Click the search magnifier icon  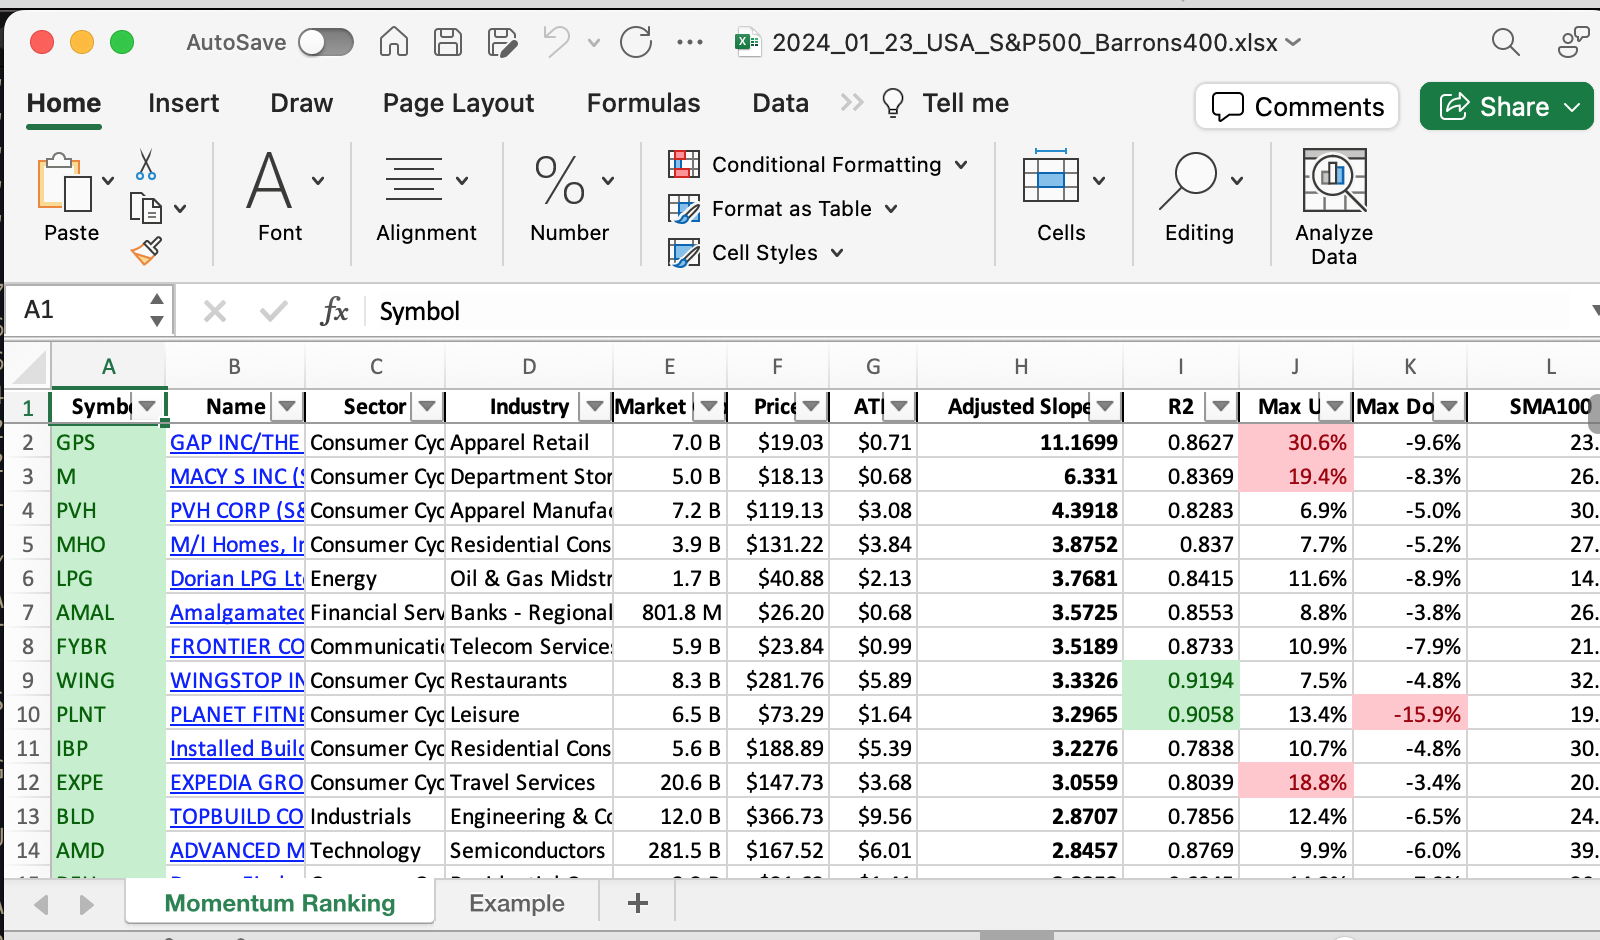[1504, 42]
